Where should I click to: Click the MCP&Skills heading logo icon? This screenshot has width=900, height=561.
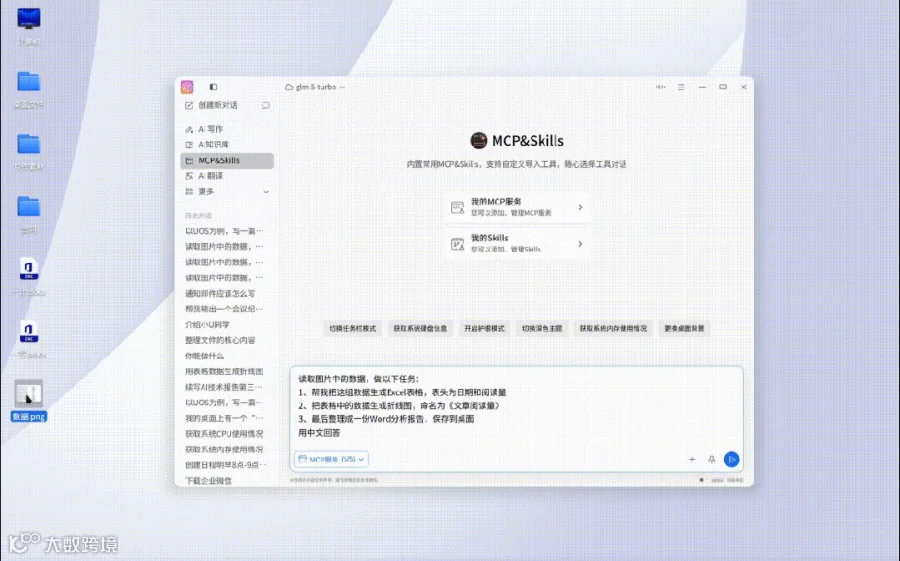coord(479,140)
